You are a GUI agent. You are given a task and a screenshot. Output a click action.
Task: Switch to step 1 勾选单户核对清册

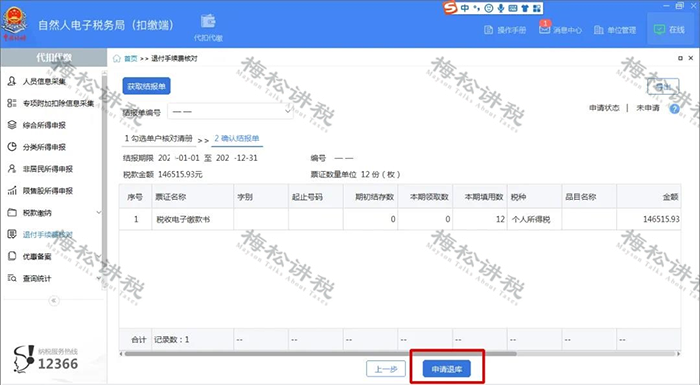pyautogui.click(x=158, y=138)
